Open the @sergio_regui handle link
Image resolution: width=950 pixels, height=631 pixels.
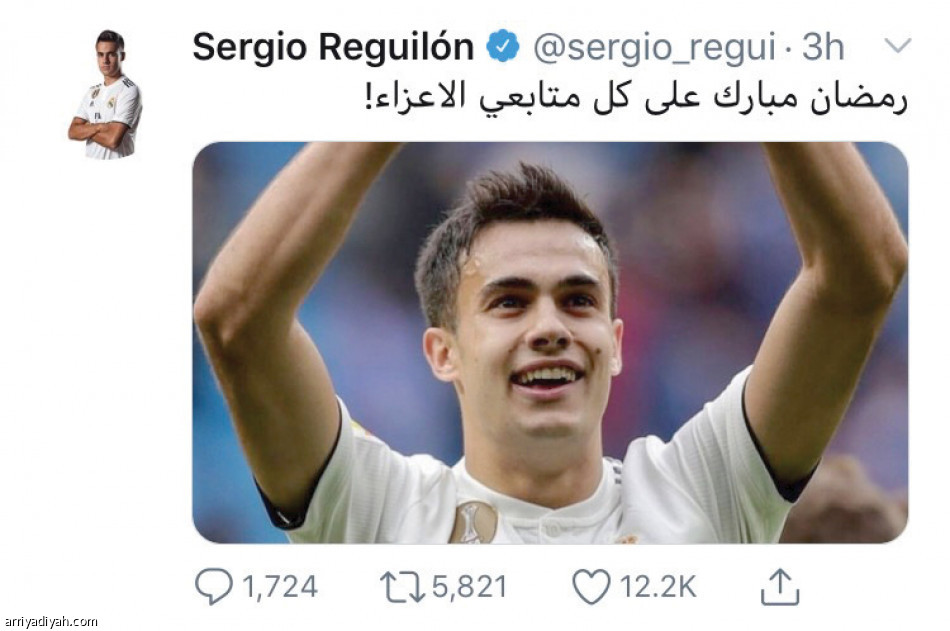point(654,47)
